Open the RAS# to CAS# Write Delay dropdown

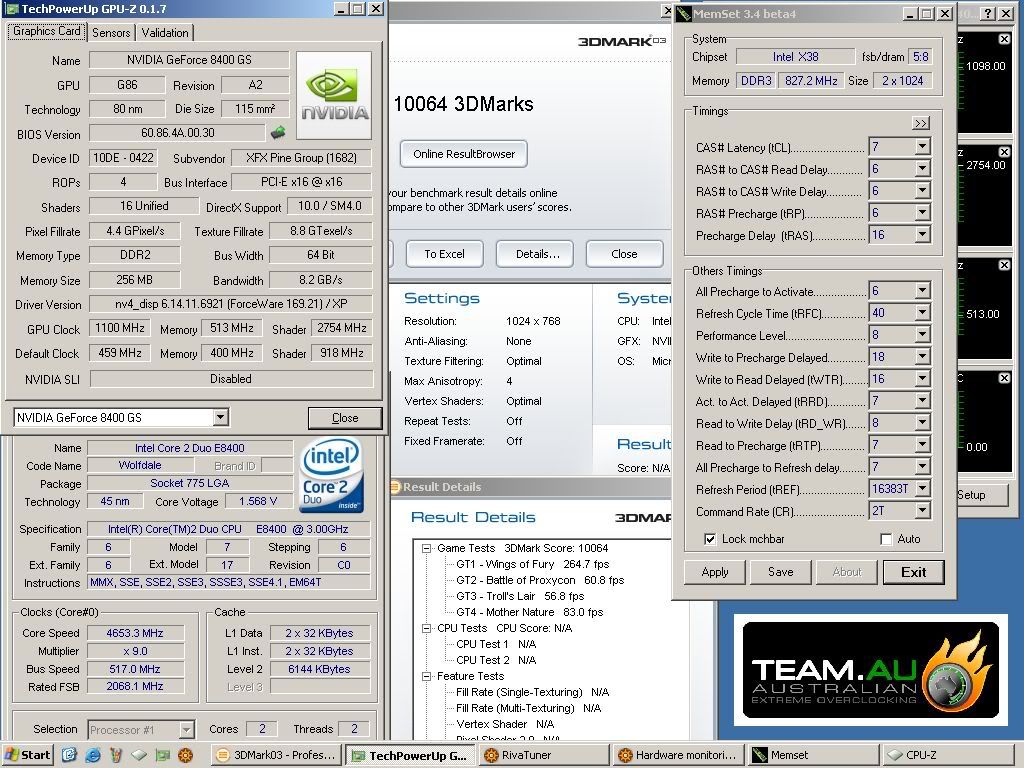(x=922, y=191)
